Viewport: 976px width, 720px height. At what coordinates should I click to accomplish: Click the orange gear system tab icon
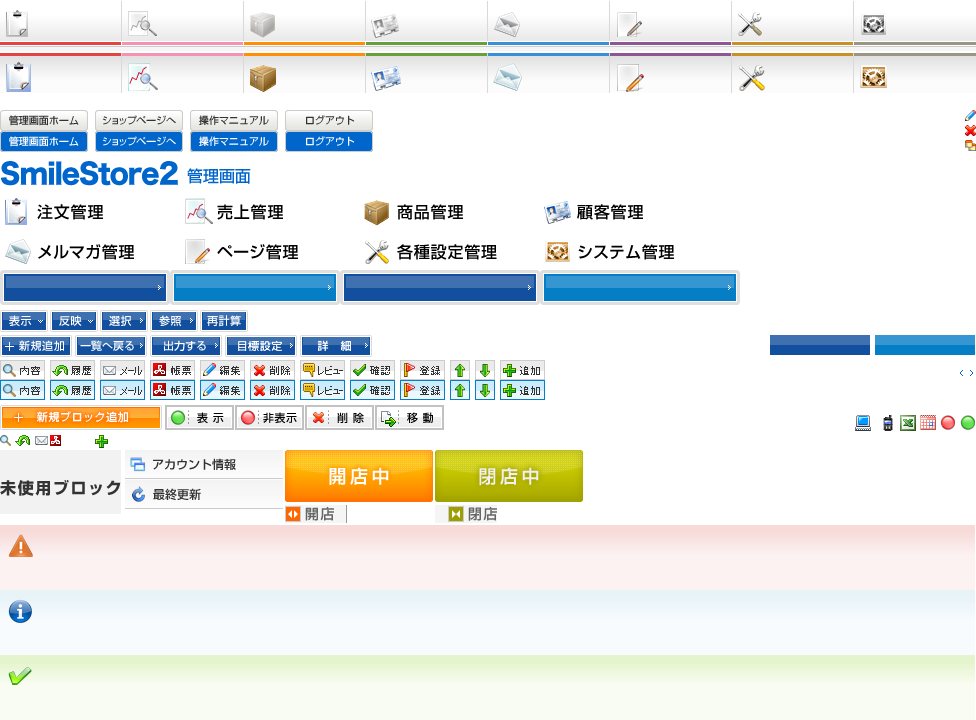[873, 77]
